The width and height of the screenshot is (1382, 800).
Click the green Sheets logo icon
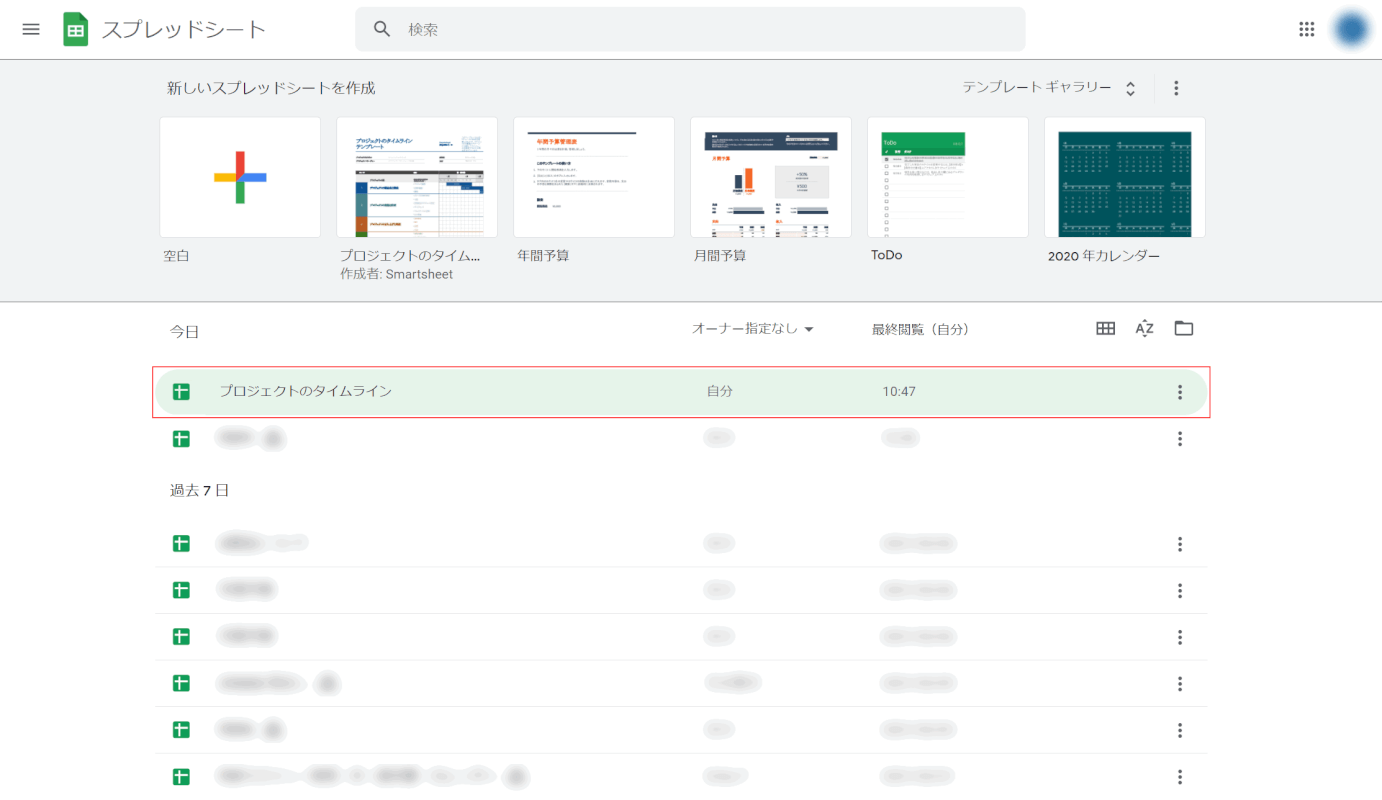(76, 29)
